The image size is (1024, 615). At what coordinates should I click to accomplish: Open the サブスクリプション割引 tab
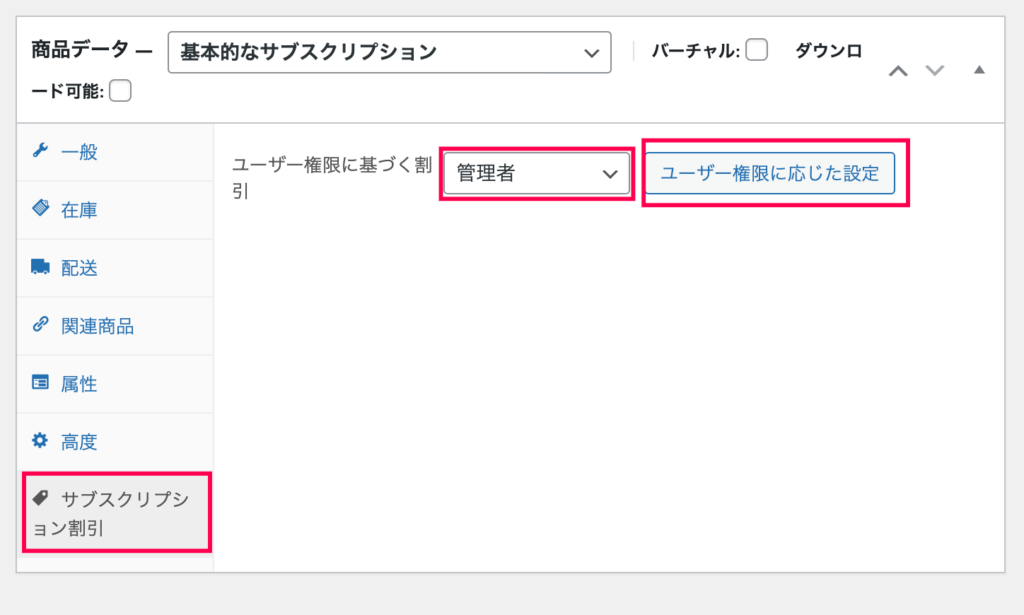(116, 513)
